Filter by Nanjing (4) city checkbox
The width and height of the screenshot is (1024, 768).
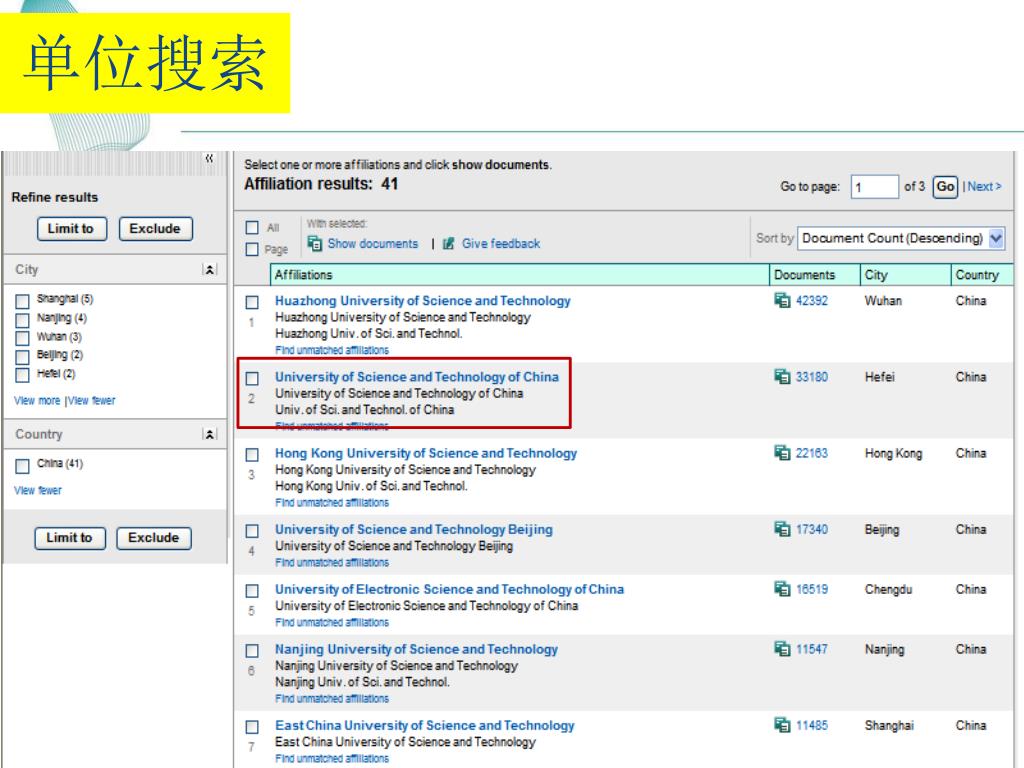23,320
